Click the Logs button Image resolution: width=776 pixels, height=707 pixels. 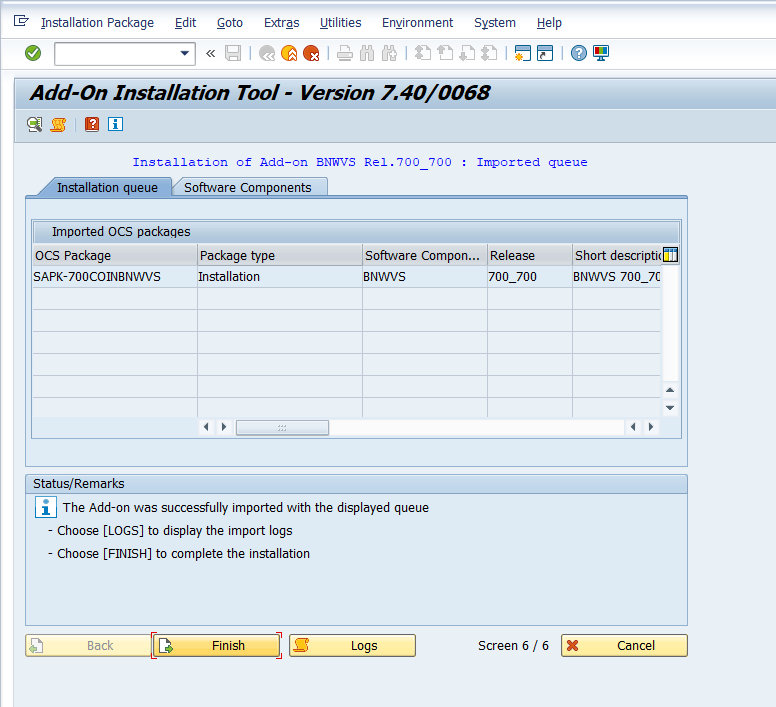pos(352,646)
